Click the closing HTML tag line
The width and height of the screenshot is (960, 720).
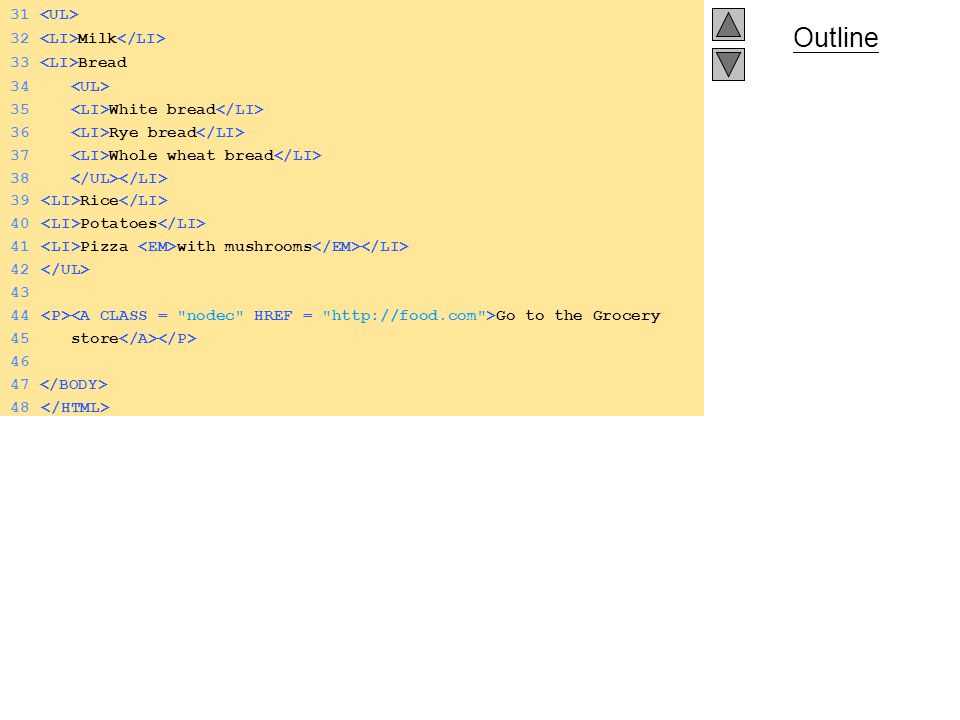[x=75, y=408]
